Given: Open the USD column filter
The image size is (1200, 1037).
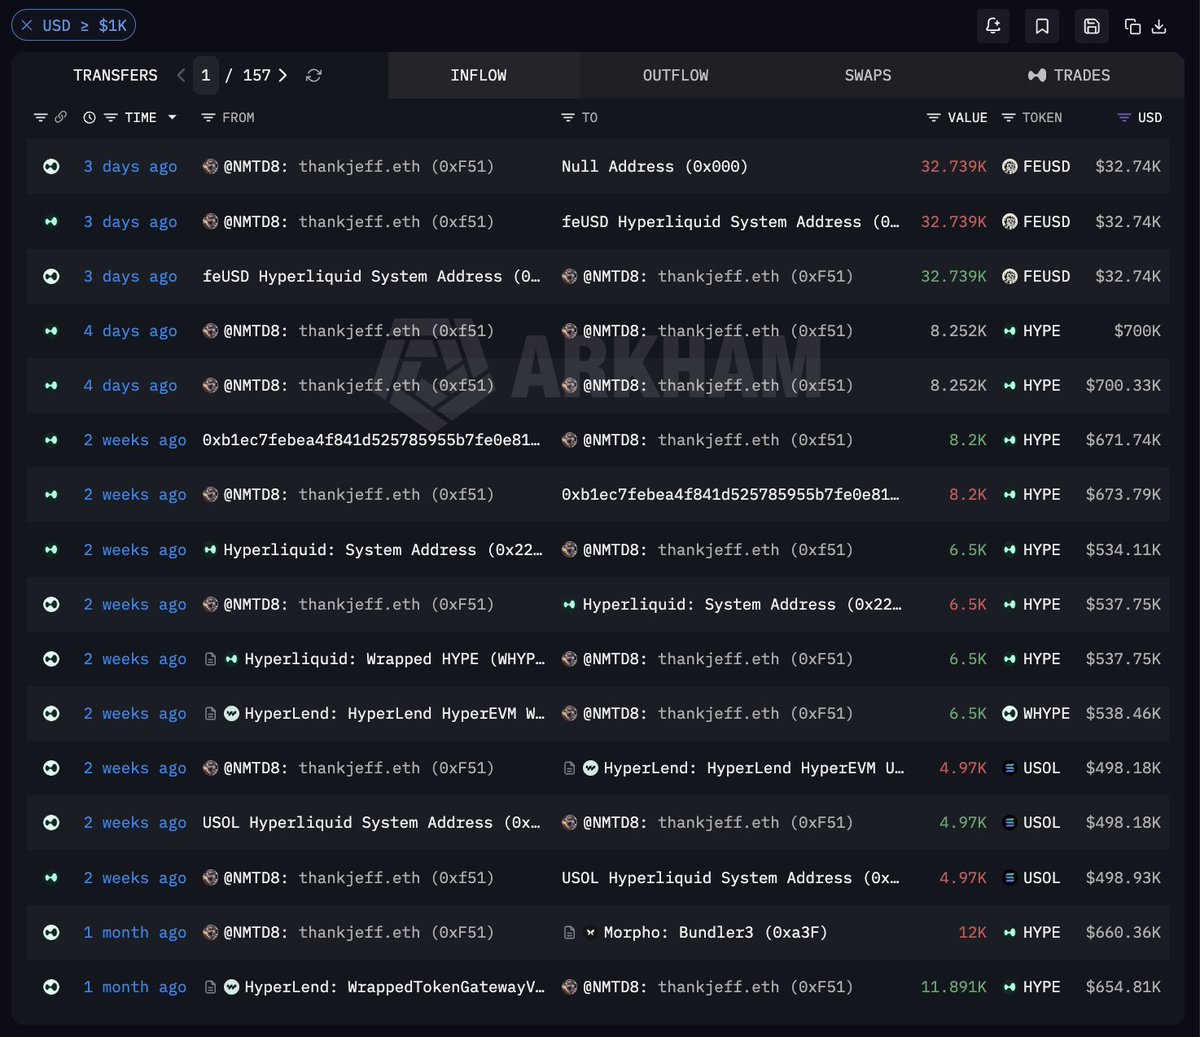Looking at the screenshot, I should click(x=1124, y=118).
